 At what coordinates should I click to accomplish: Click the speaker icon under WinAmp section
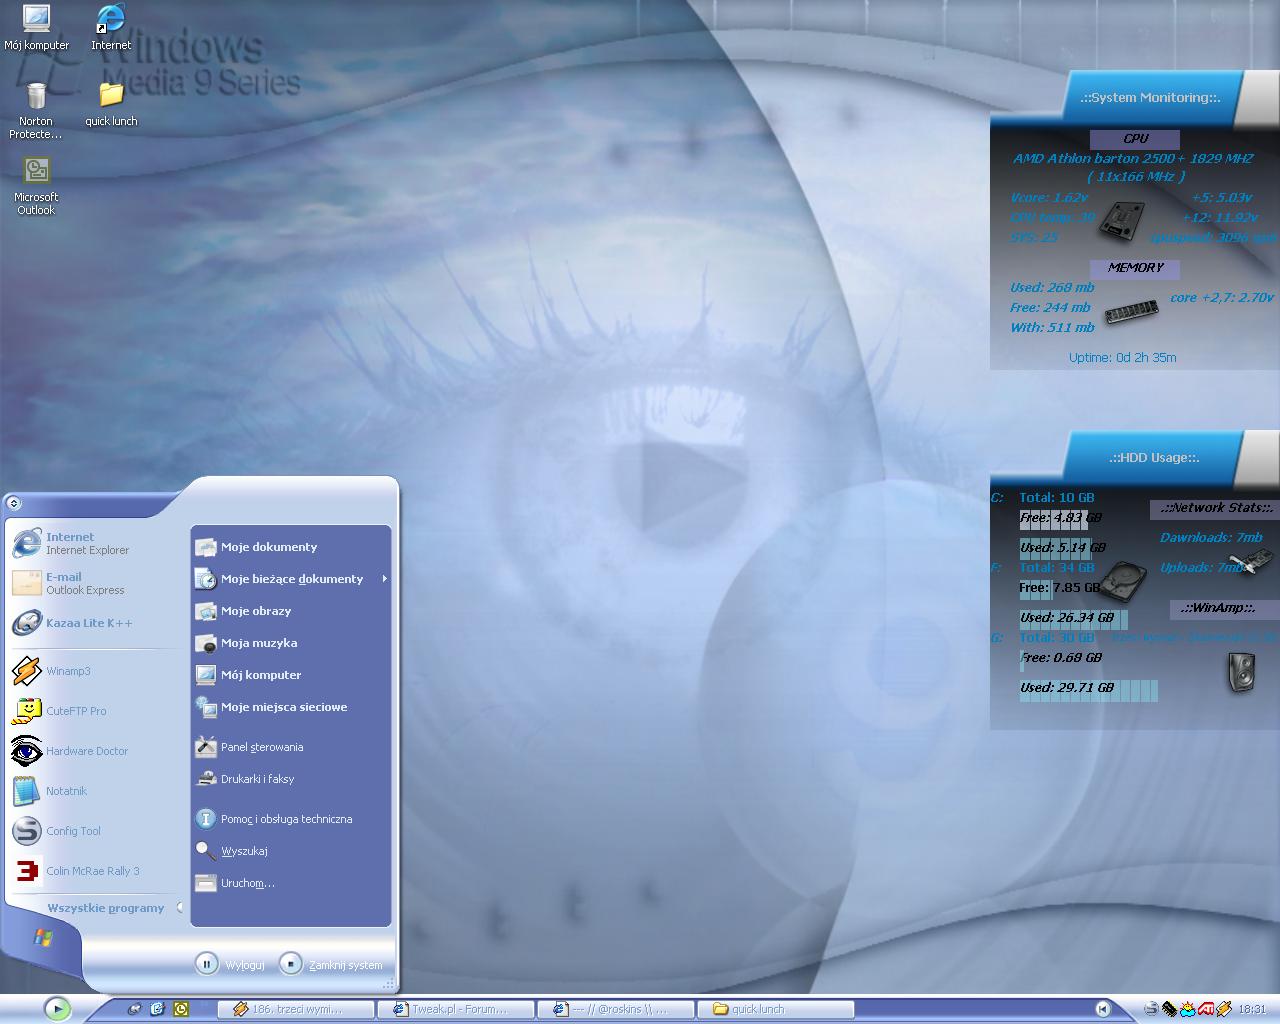pyautogui.click(x=1241, y=672)
